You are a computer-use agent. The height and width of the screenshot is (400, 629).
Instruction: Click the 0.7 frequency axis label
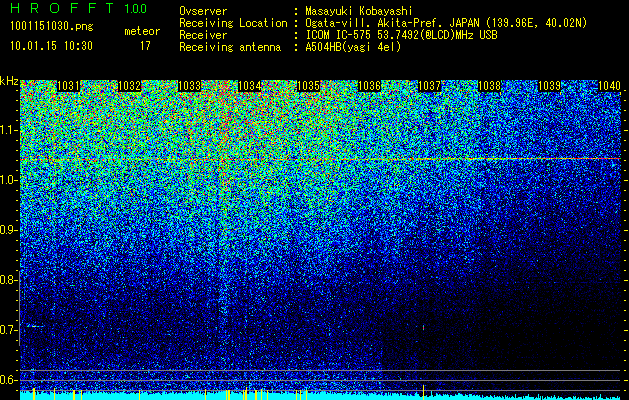pyautogui.click(x=8, y=330)
